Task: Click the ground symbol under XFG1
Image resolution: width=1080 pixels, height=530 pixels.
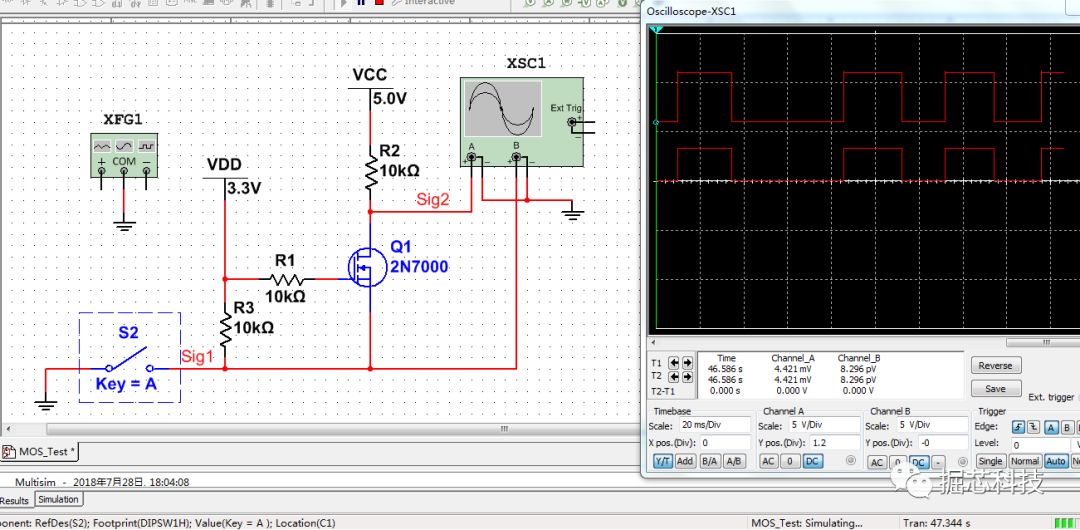Action: click(x=124, y=225)
